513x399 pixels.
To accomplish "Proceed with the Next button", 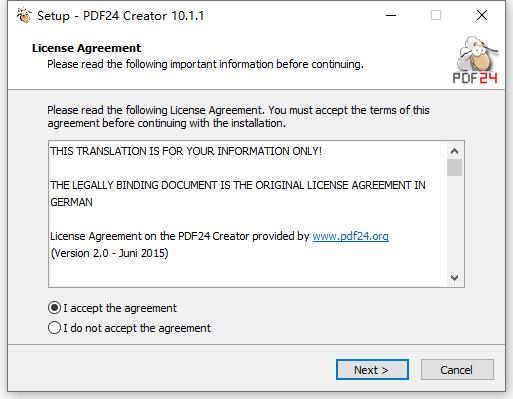I will (x=372, y=369).
